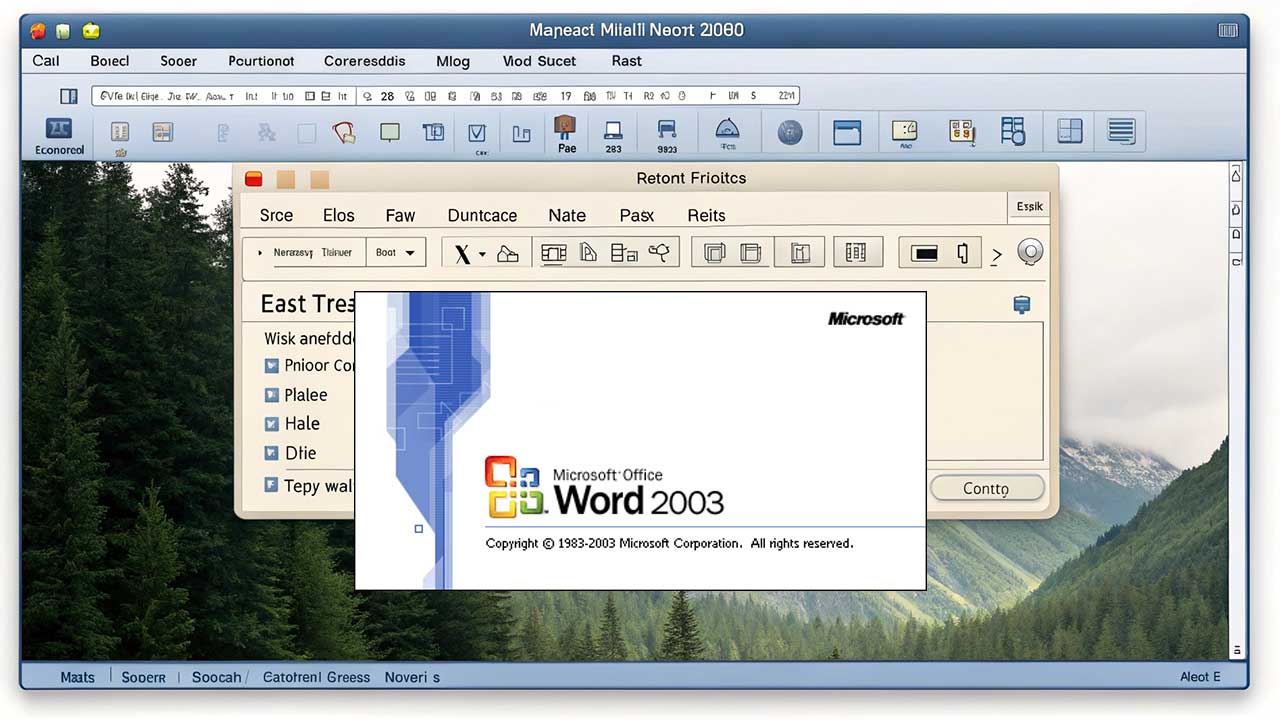This screenshot has width=1280, height=720.
Task: Open the Reits menu in the dialog
Action: [706, 215]
